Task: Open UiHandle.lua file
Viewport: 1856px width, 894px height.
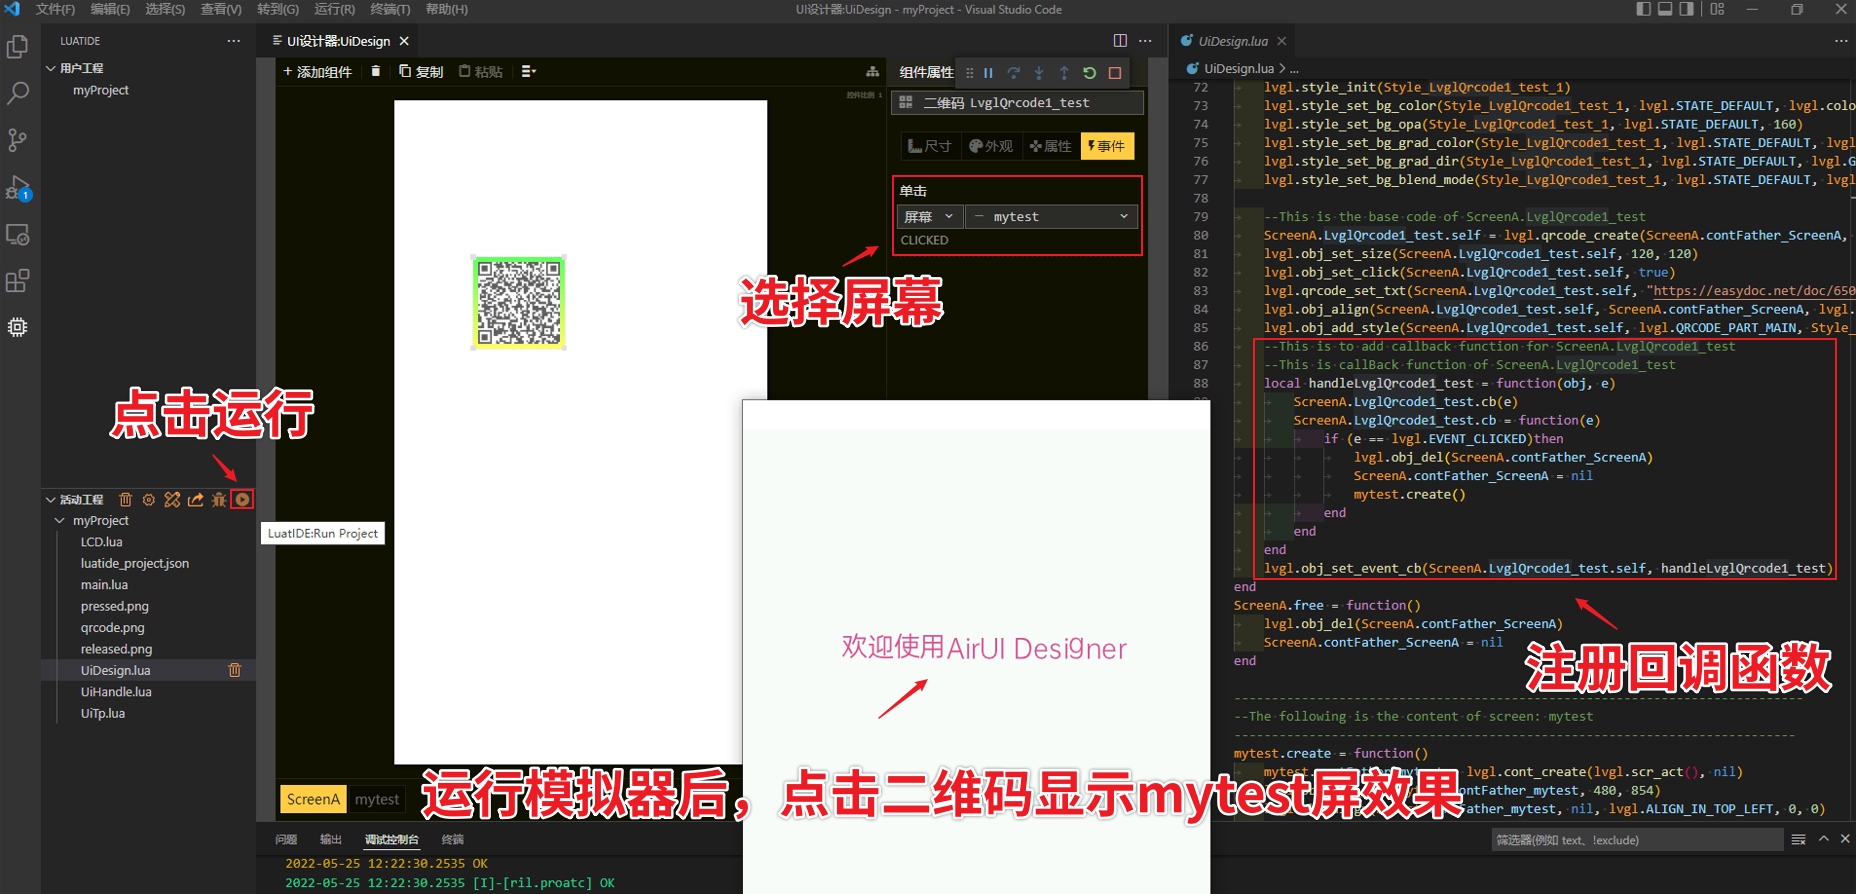Action: coord(116,692)
